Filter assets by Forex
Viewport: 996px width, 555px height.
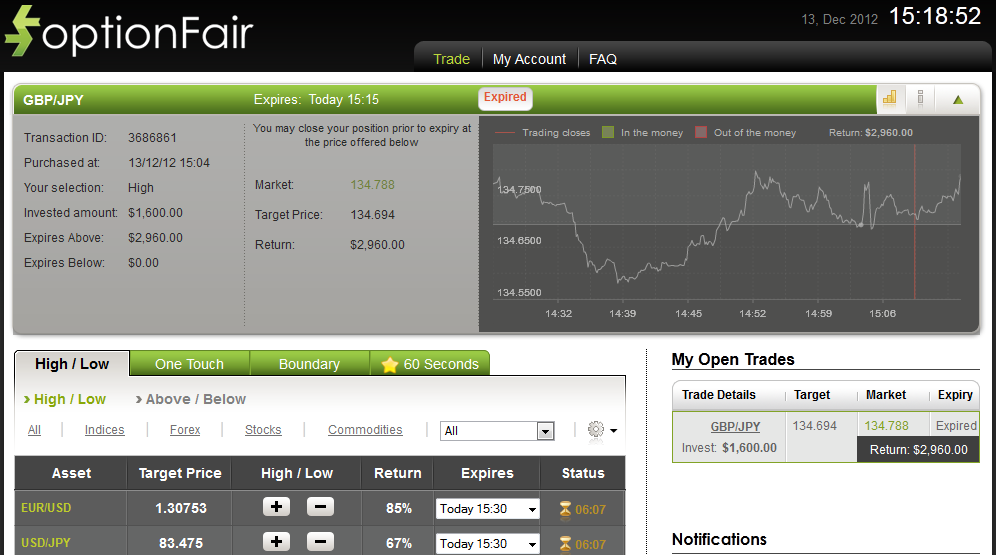click(x=185, y=430)
